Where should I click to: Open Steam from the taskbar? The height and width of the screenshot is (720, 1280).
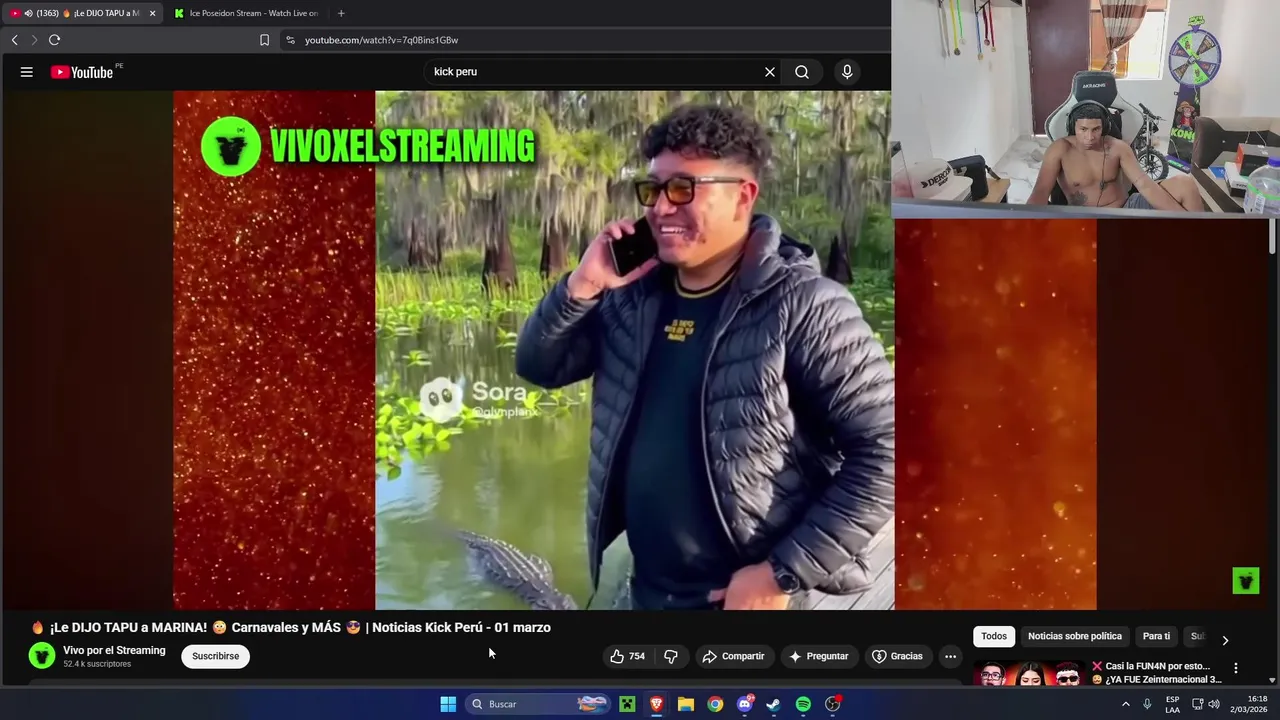click(x=773, y=704)
